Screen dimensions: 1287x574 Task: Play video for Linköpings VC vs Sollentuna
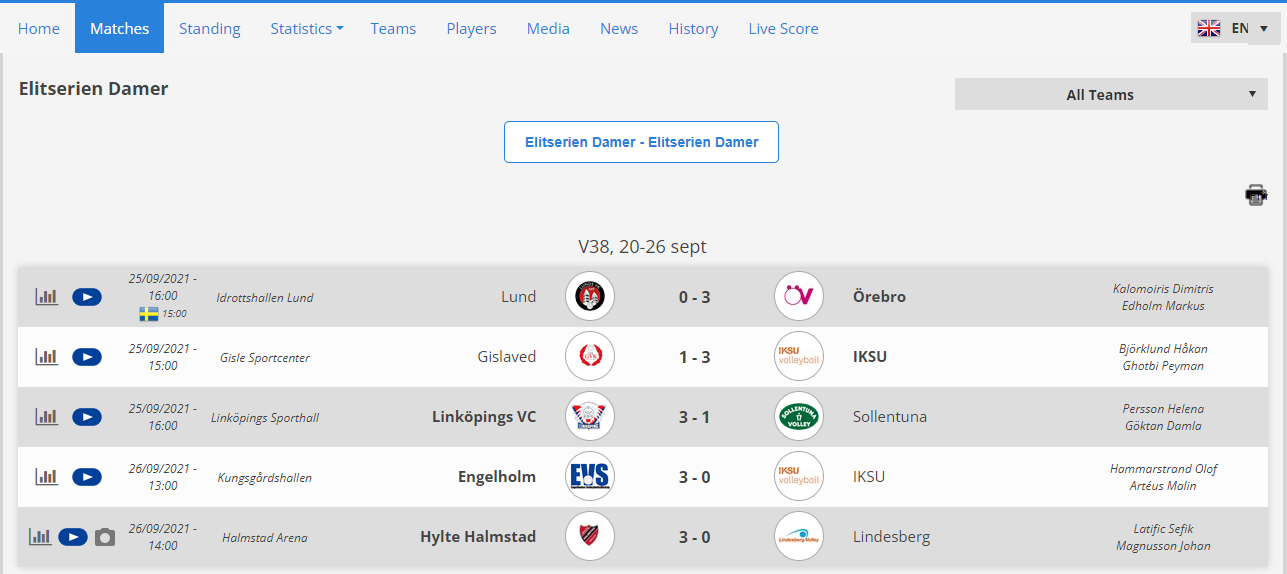[x=87, y=416]
